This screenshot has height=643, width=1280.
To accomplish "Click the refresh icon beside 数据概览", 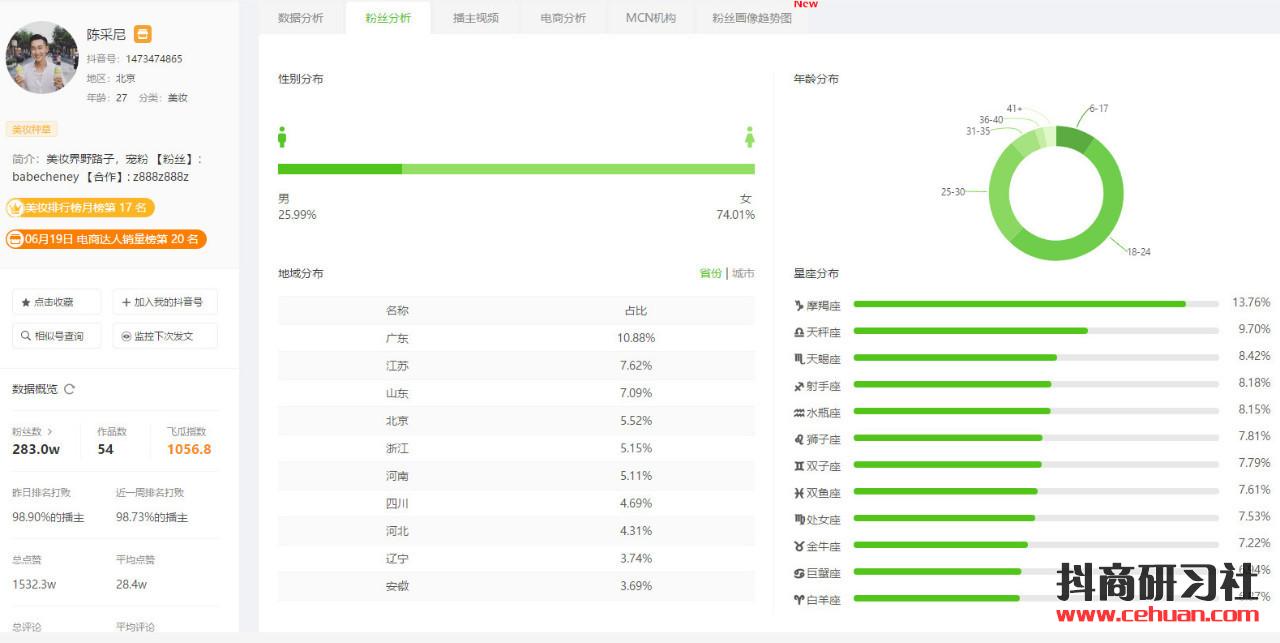I will 69,389.
